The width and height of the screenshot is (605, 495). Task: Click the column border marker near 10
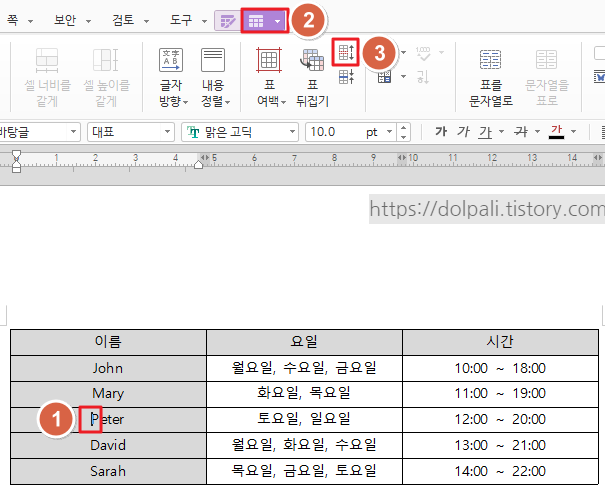[x=402, y=157]
